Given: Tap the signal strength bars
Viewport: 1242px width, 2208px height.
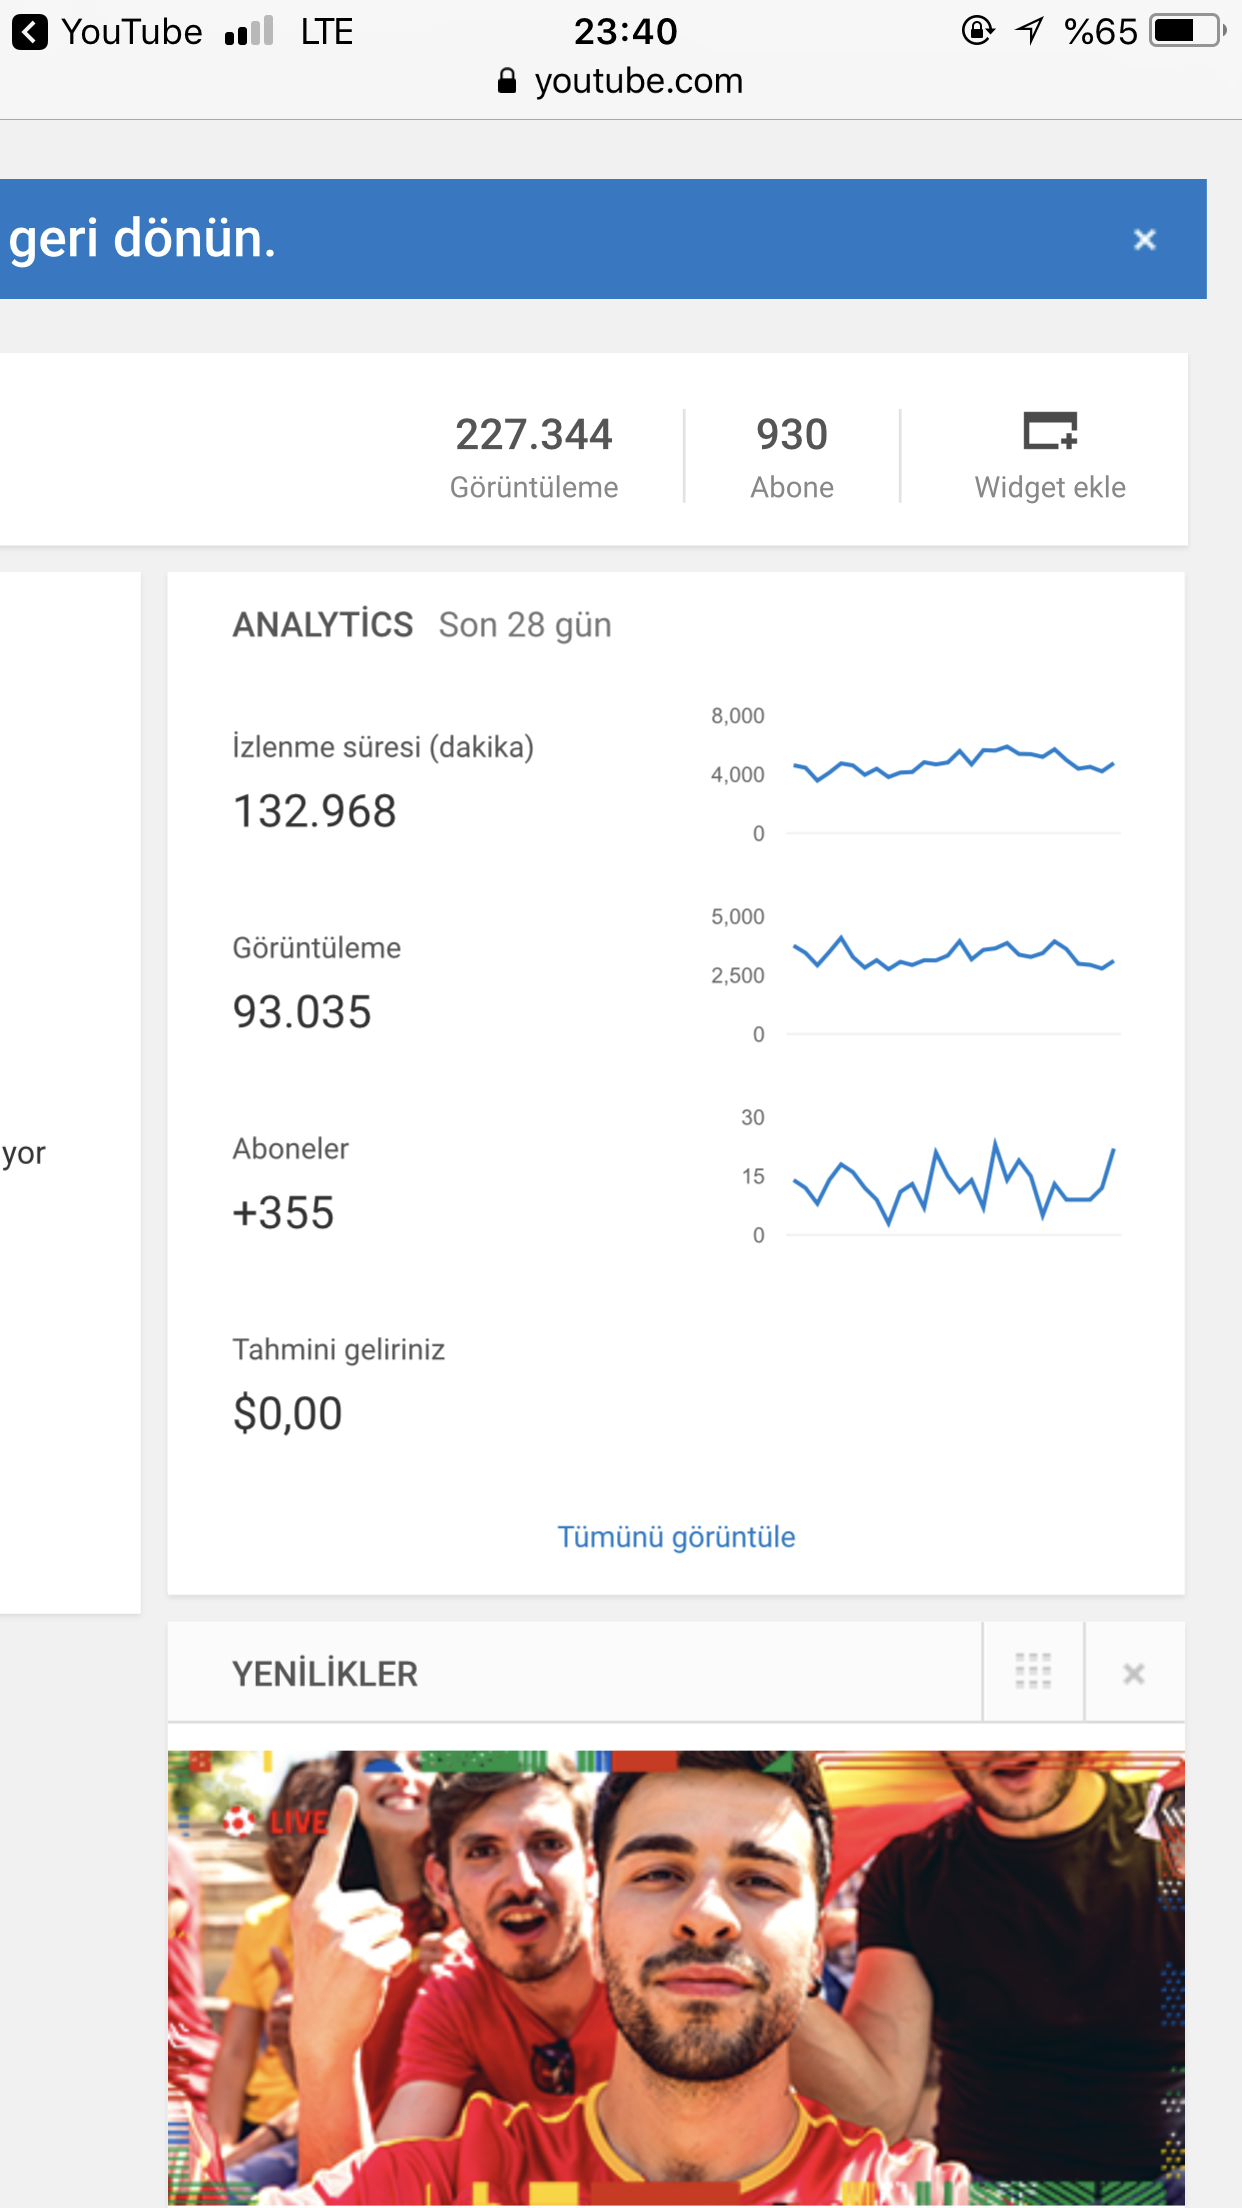Looking at the screenshot, I should tap(250, 31).
